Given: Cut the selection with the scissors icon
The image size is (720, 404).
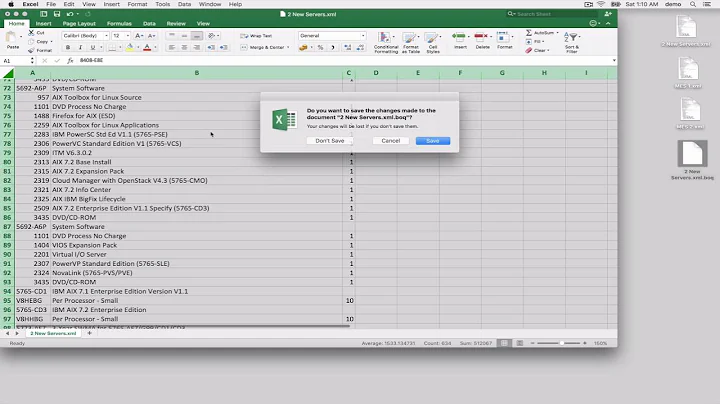Looking at the screenshot, I should tap(31, 33).
